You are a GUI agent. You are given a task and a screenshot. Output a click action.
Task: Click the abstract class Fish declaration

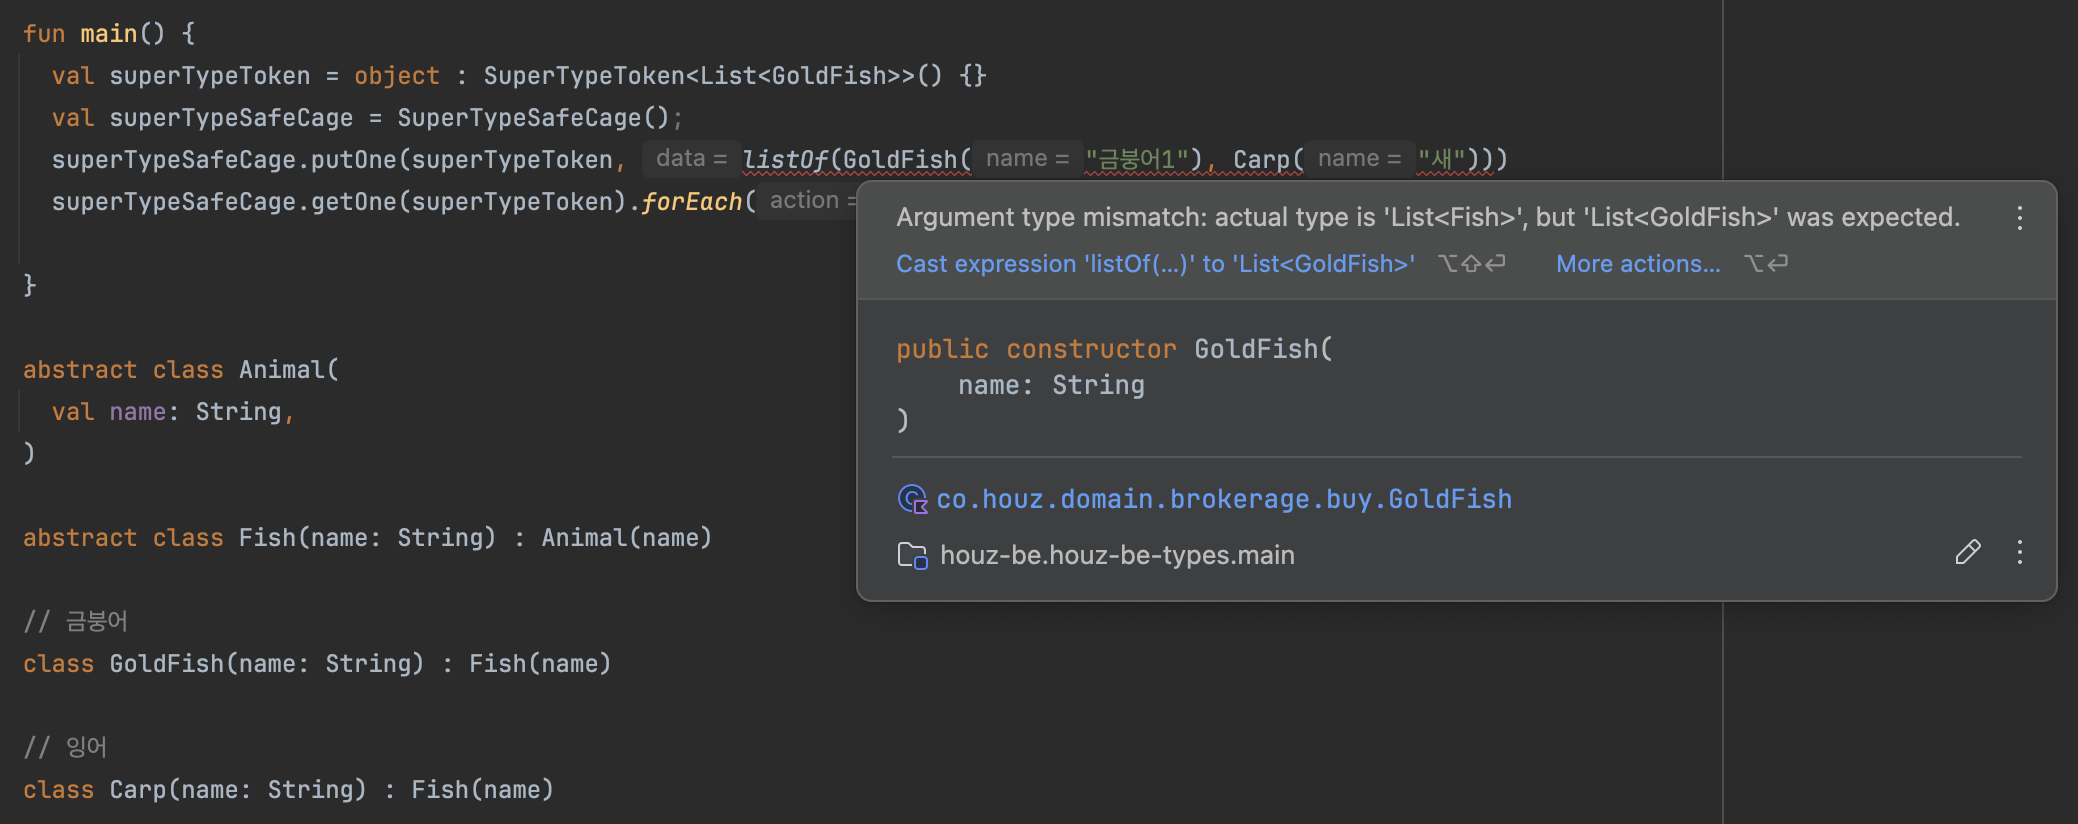pyautogui.click(x=367, y=538)
